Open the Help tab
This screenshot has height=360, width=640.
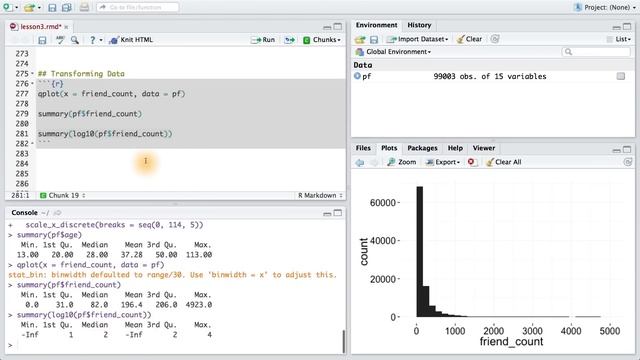455,148
